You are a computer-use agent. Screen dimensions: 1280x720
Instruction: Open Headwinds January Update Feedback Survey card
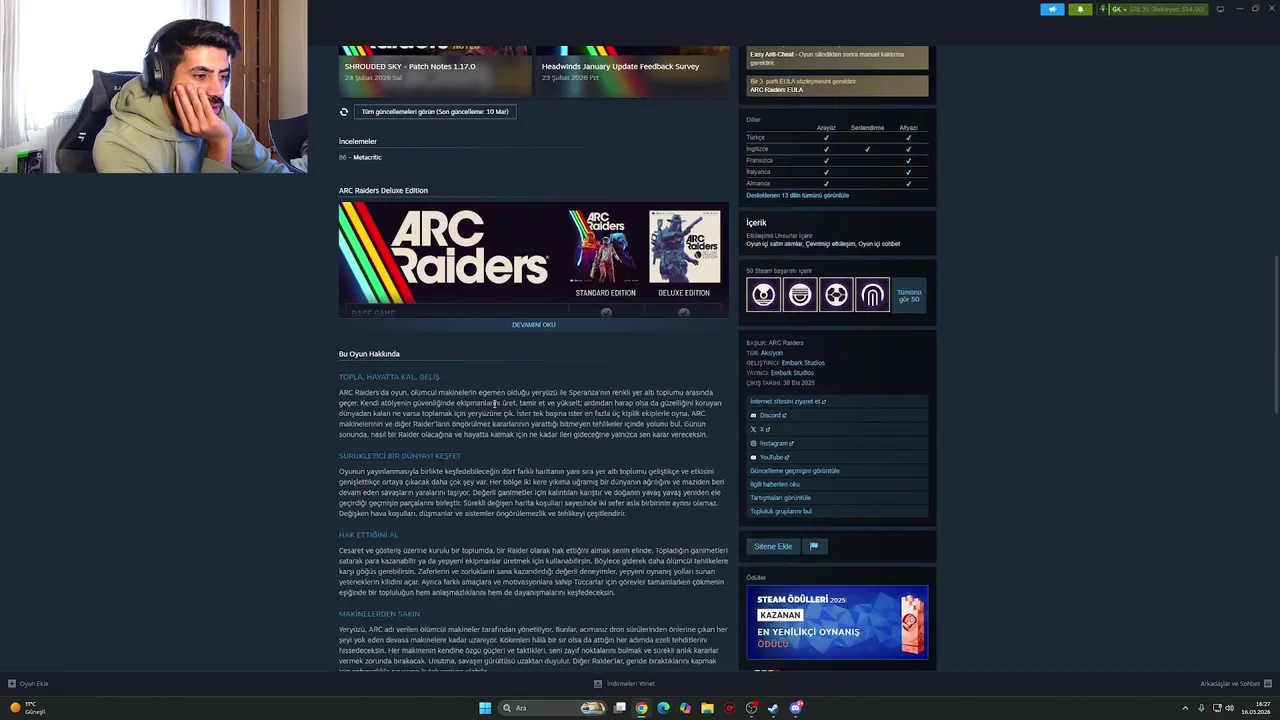[x=632, y=71]
